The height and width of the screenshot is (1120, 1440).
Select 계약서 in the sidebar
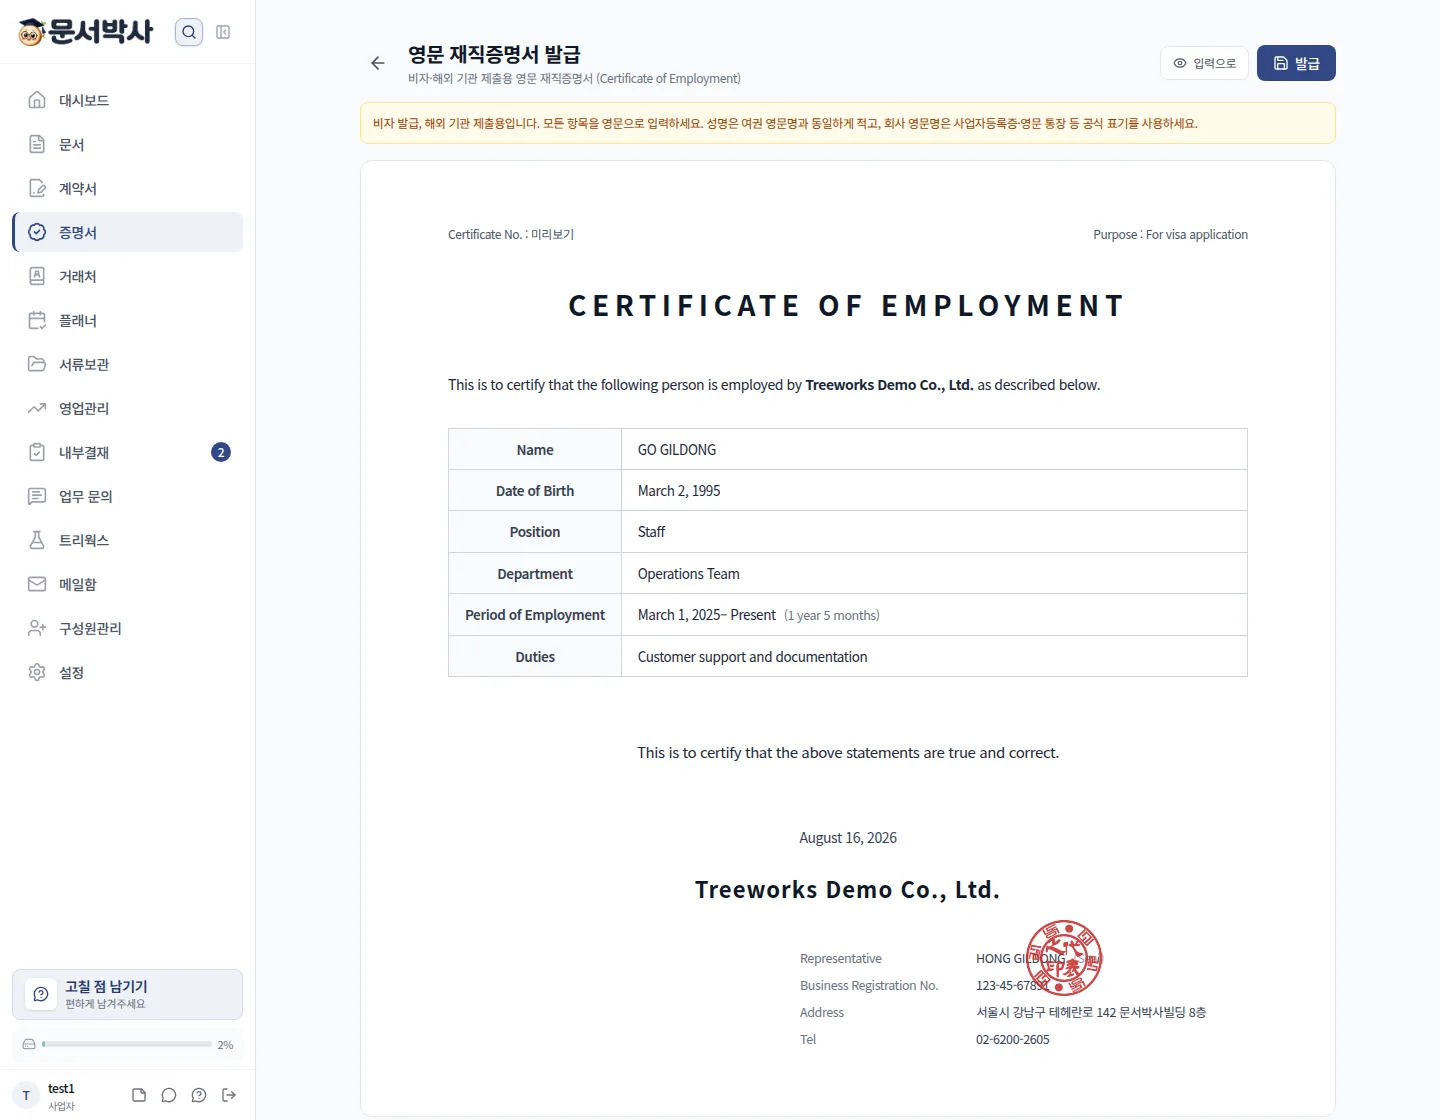[x=128, y=188]
